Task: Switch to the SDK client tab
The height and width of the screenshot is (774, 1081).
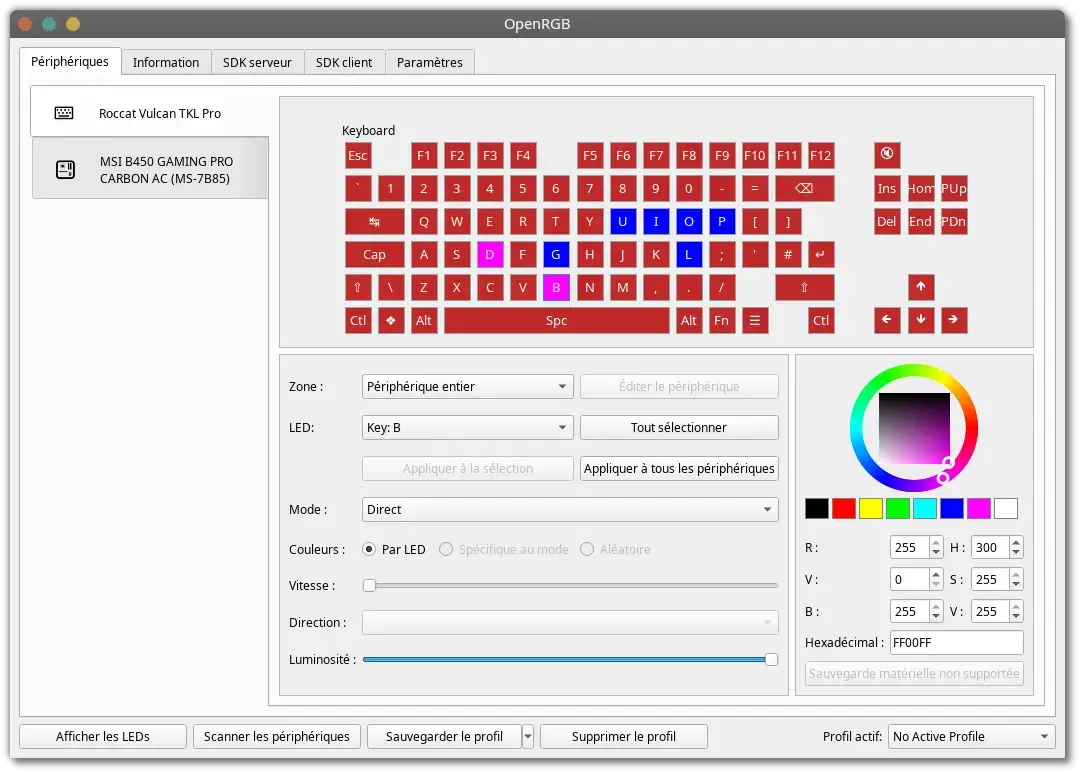Action: click(x=344, y=62)
